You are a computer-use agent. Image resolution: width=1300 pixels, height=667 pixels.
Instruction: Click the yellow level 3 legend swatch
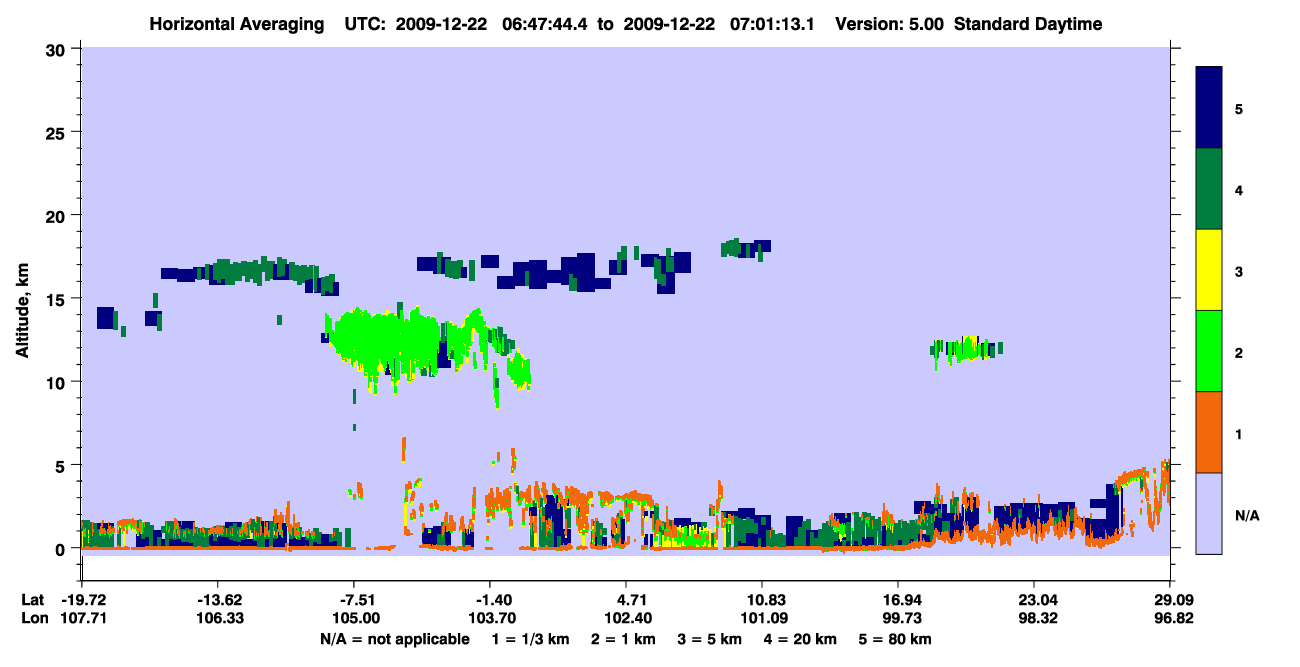click(x=1209, y=270)
